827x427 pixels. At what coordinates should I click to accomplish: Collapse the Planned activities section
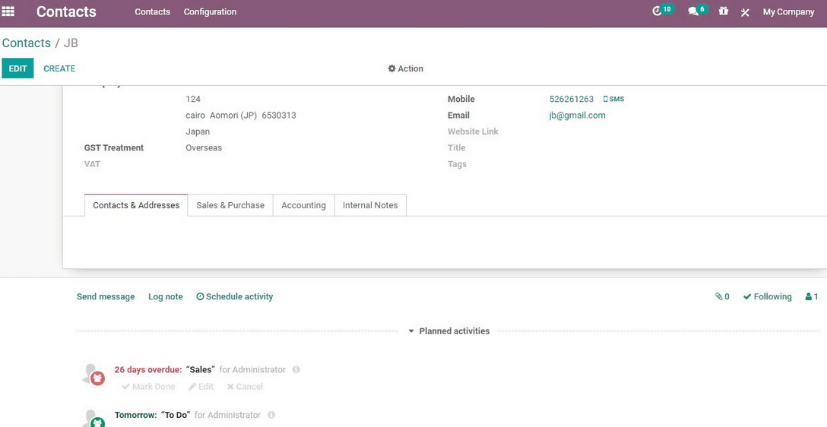click(448, 331)
